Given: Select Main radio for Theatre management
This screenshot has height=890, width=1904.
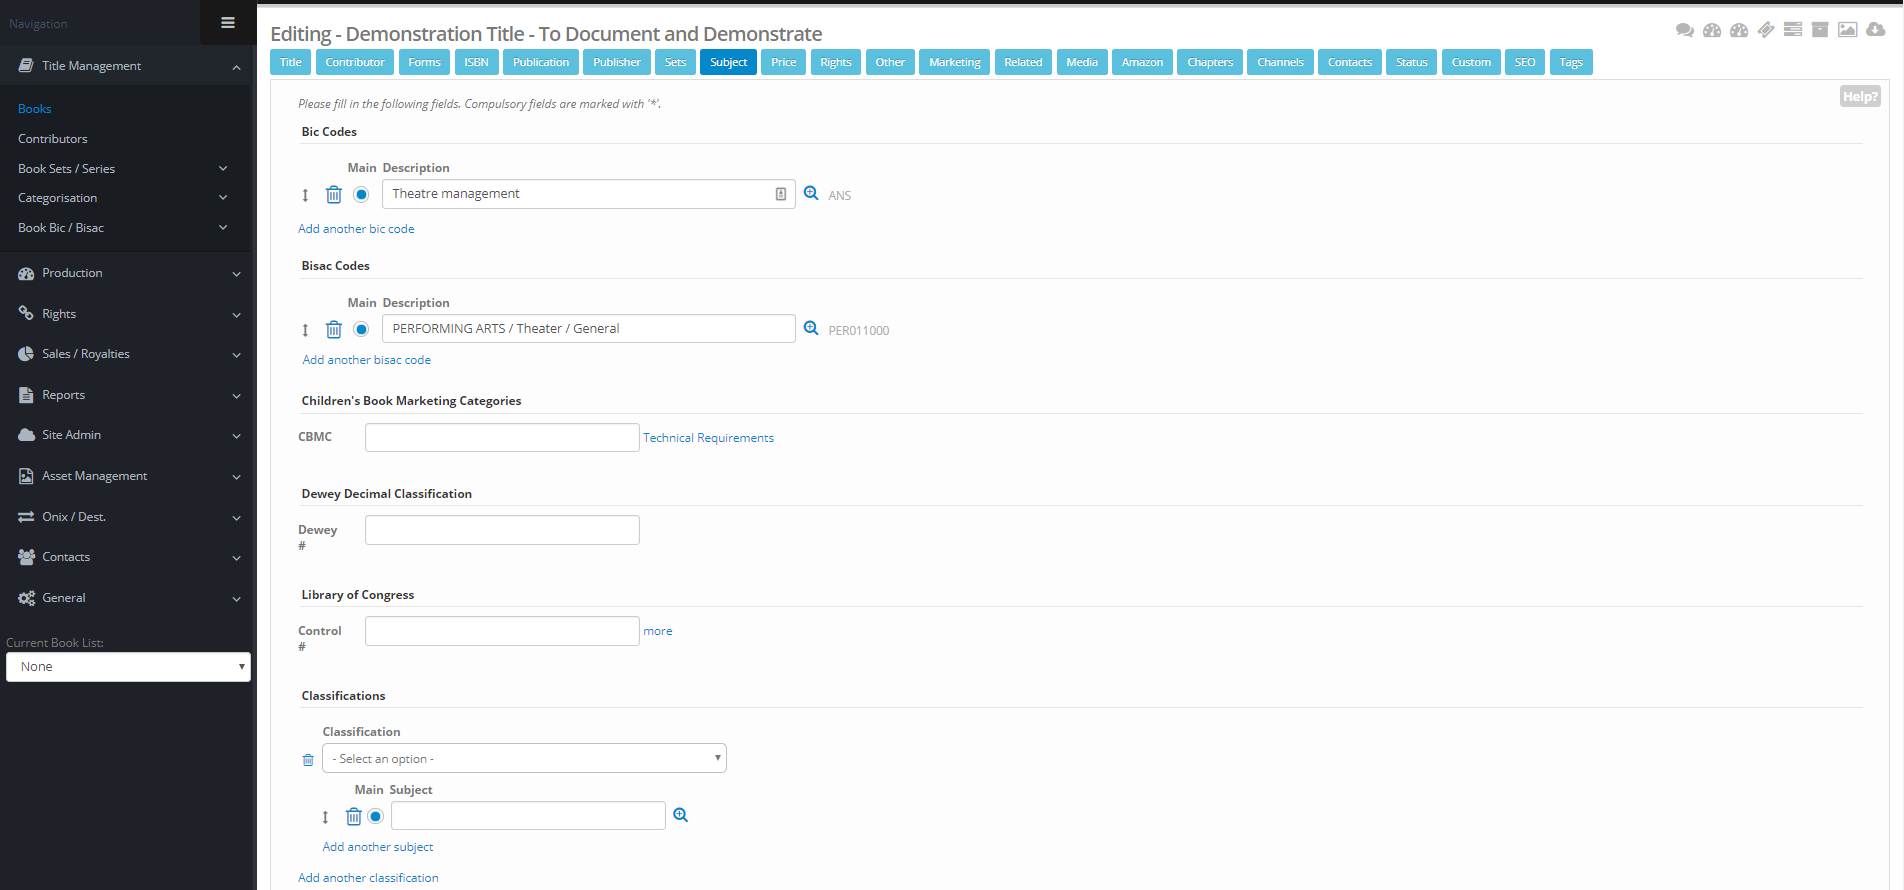Looking at the screenshot, I should point(361,194).
